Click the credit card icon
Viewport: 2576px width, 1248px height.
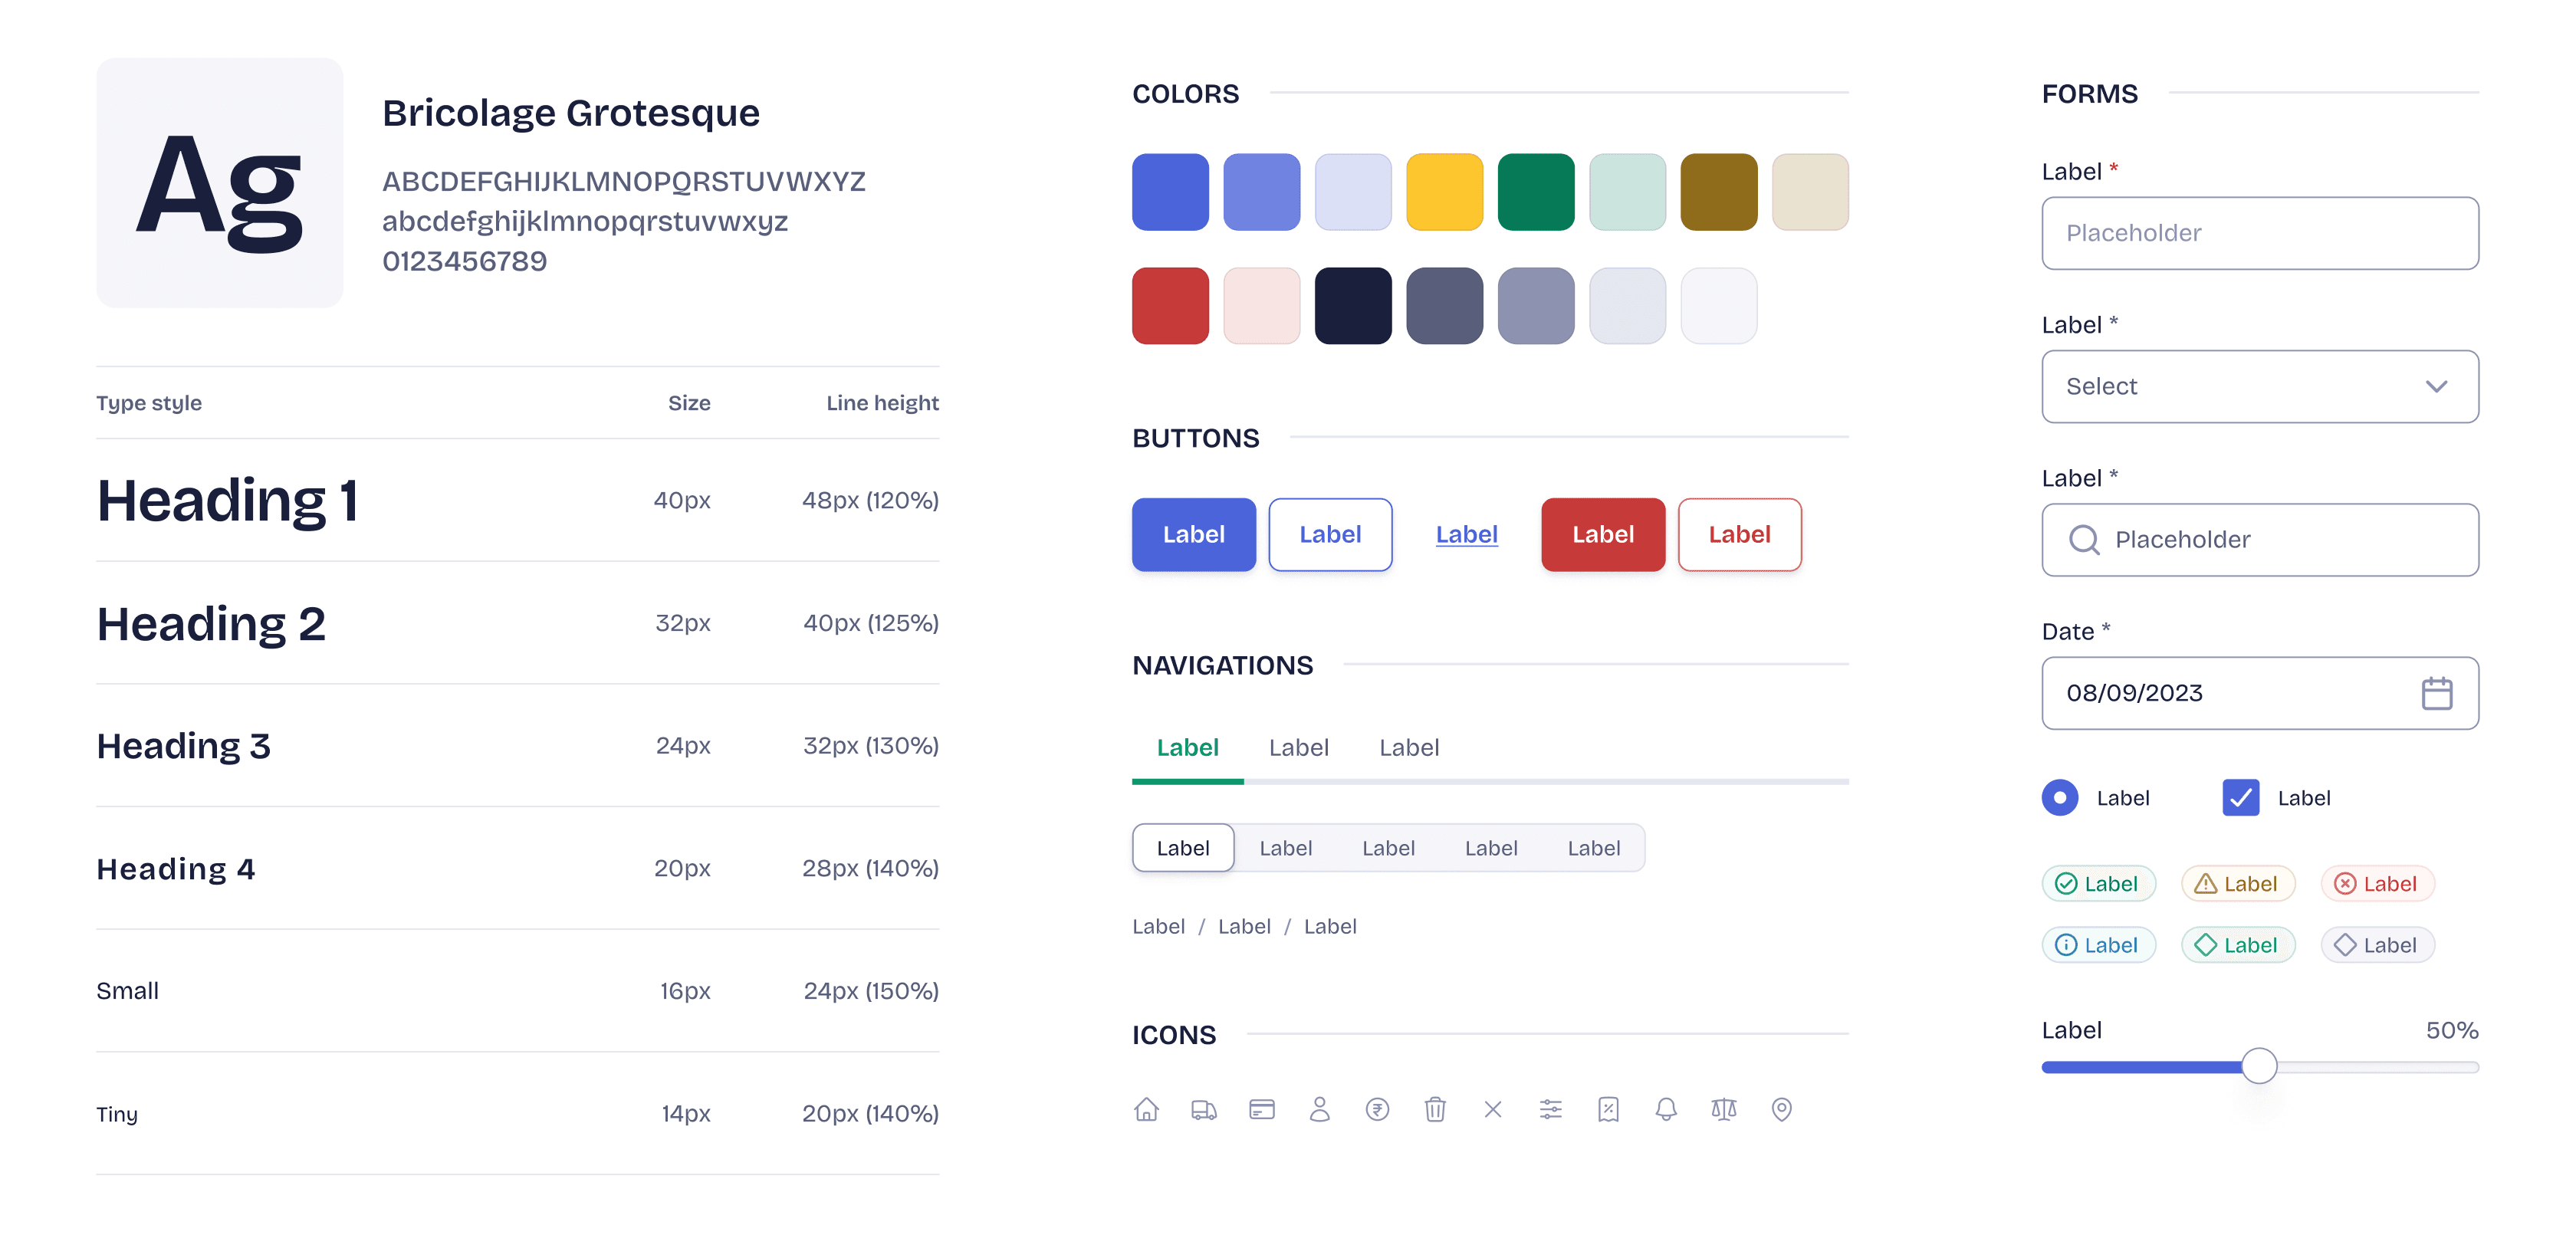tap(1262, 1109)
